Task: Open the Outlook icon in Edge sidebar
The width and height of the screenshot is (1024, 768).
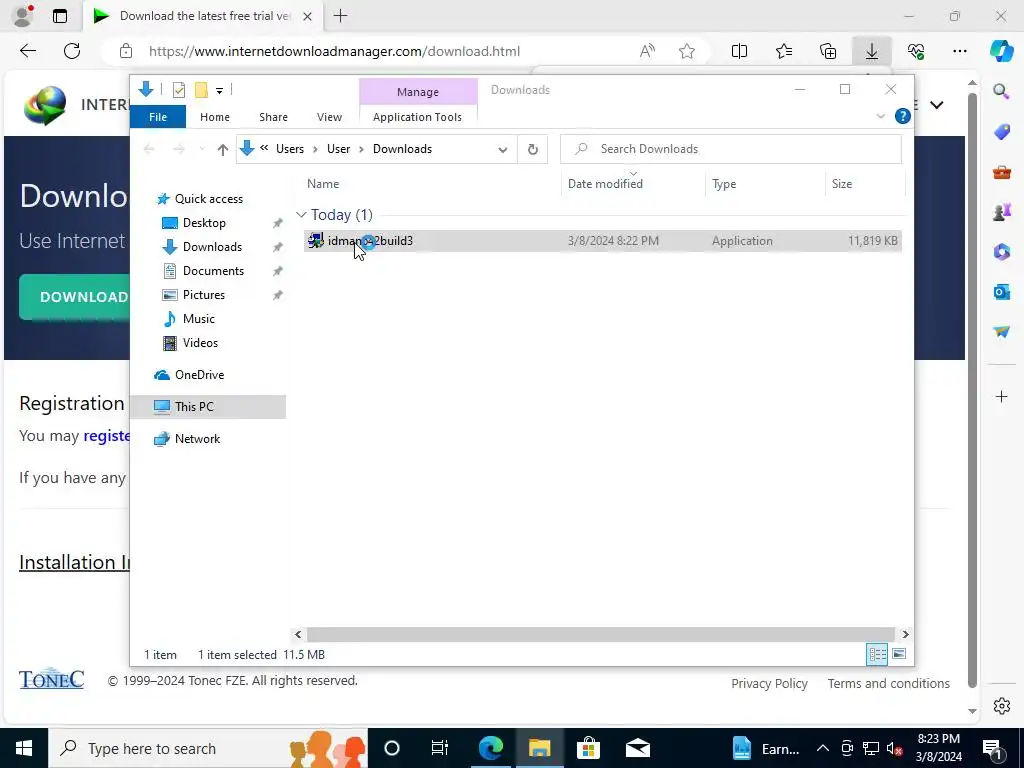Action: [x=1001, y=292]
